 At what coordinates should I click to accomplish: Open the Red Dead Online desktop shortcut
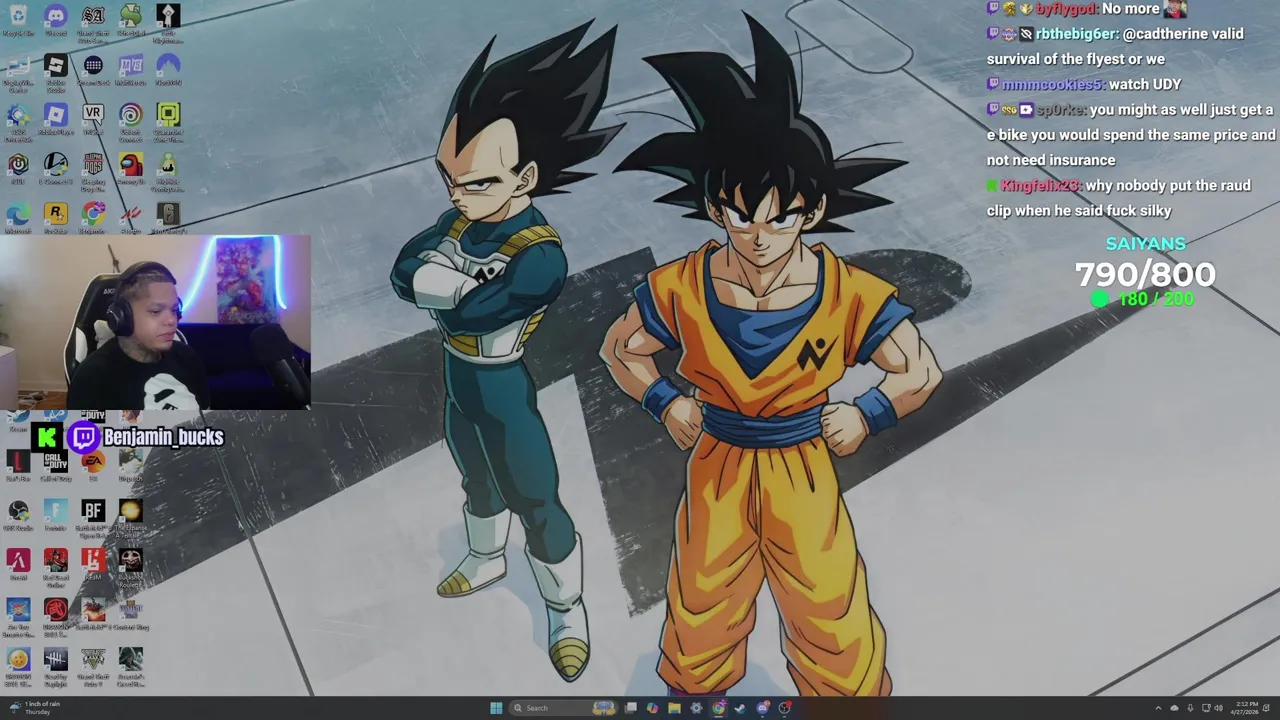(x=55, y=566)
